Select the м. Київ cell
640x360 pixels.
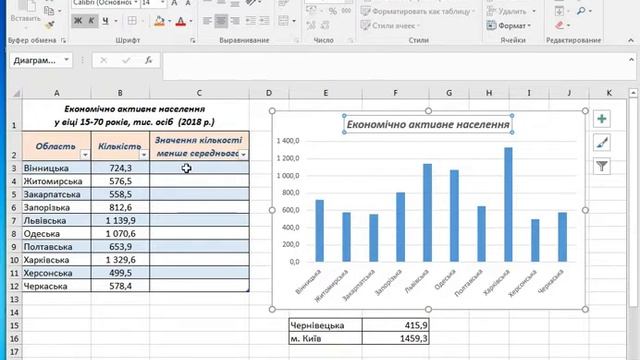[325, 338]
